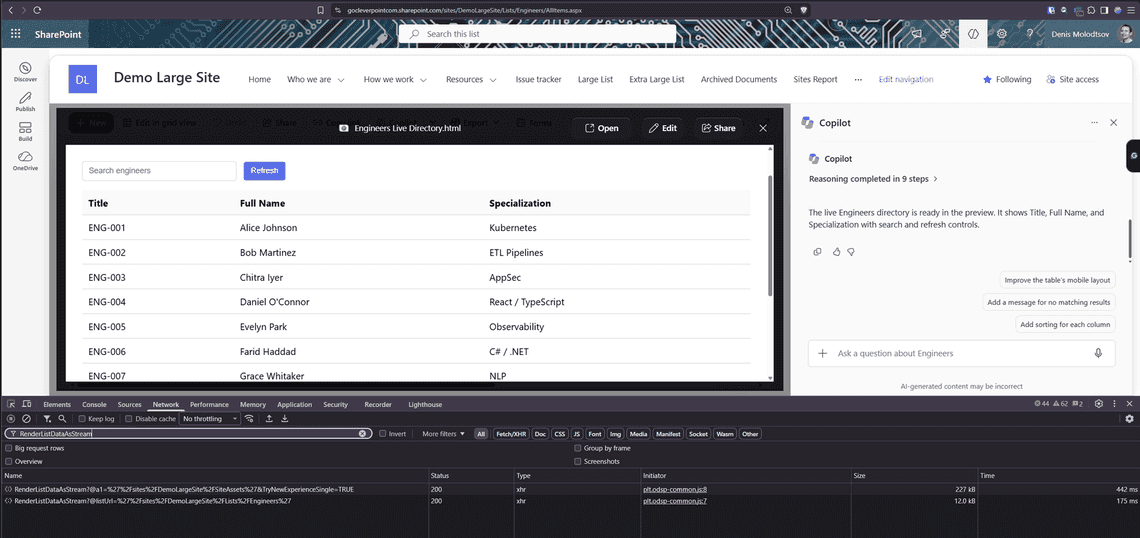This screenshot has width=1140, height=538.
Task: Open the plt.odsp-common.js:8 initiator link
Action: tap(675, 489)
